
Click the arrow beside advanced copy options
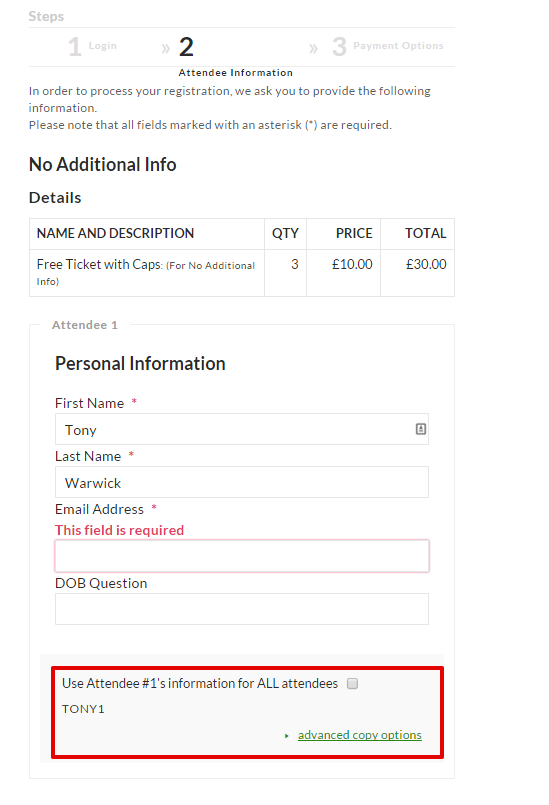(287, 736)
